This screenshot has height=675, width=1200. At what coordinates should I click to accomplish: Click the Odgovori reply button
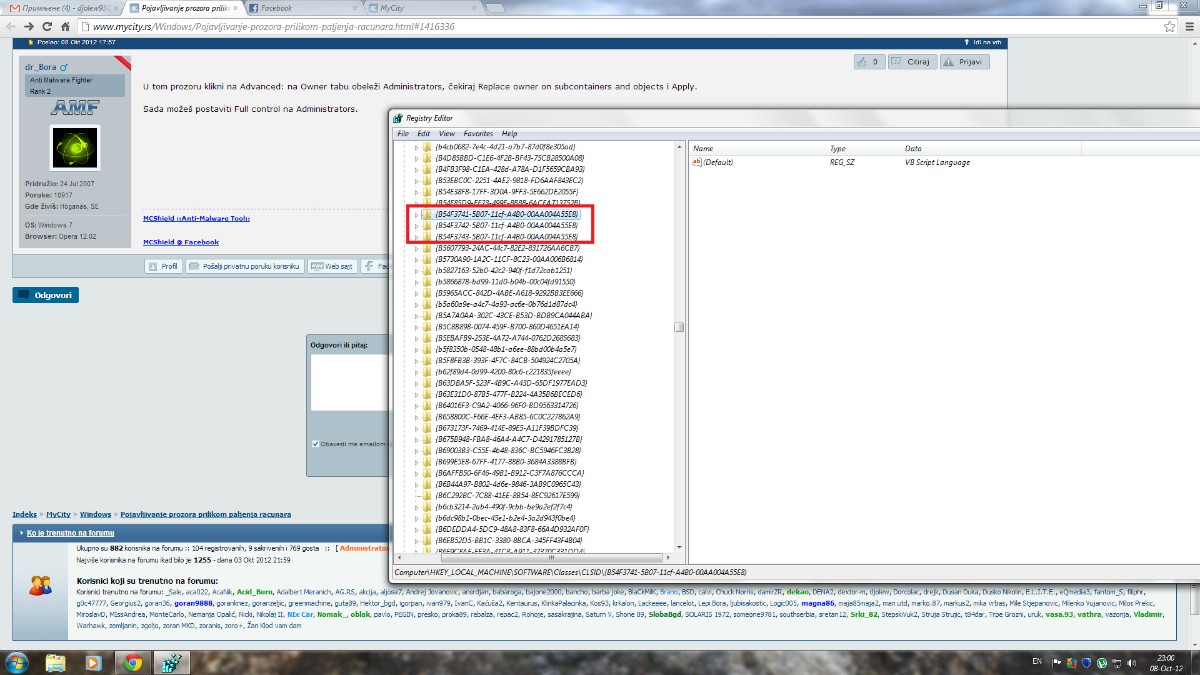[x=45, y=295]
